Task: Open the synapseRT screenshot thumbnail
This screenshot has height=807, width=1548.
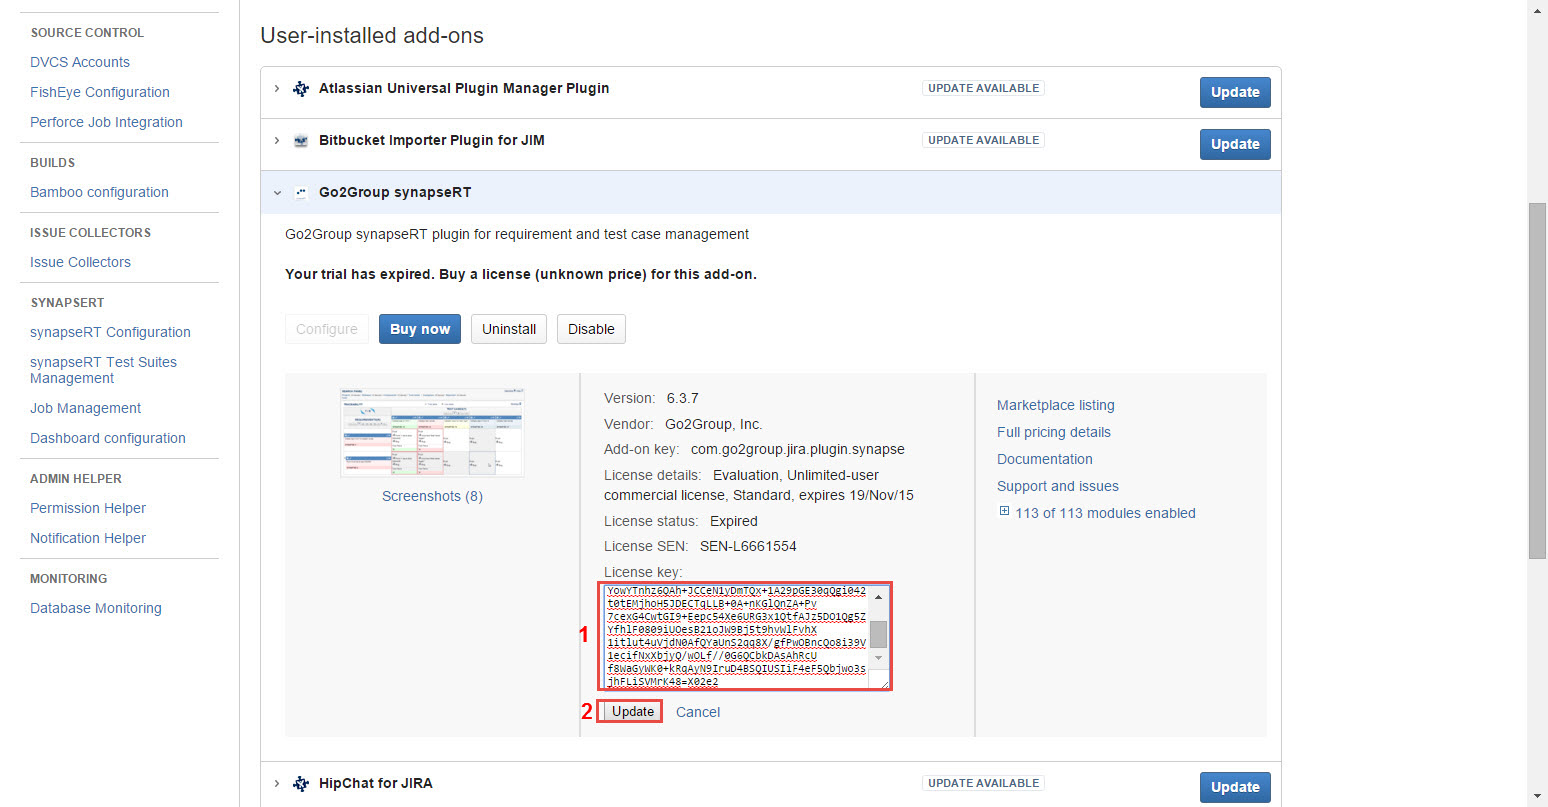Action: click(432, 433)
